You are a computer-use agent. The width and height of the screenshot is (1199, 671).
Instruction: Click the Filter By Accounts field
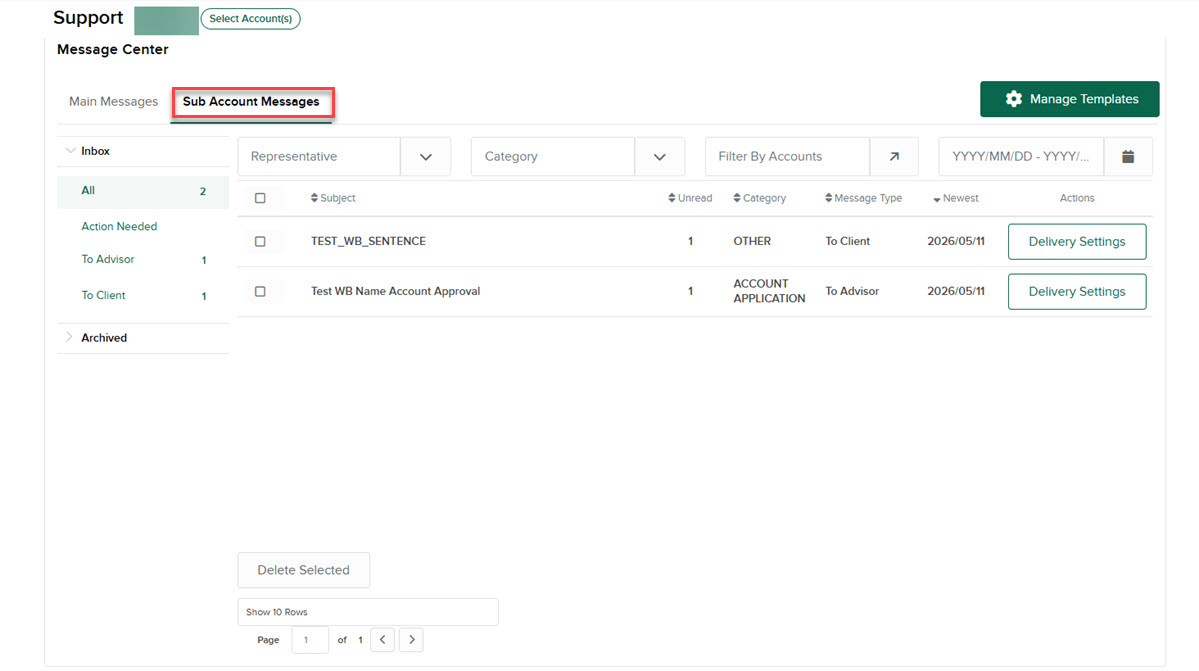(x=788, y=157)
